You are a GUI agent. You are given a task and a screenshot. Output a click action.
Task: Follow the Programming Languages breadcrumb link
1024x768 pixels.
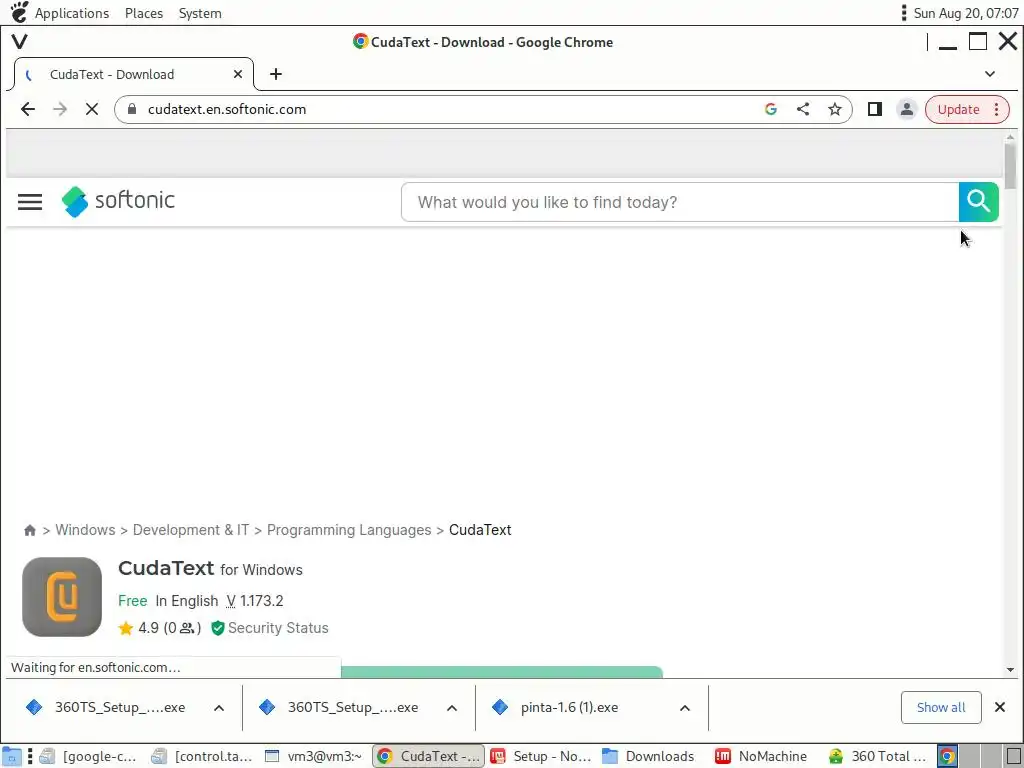[x=349, y=530]
